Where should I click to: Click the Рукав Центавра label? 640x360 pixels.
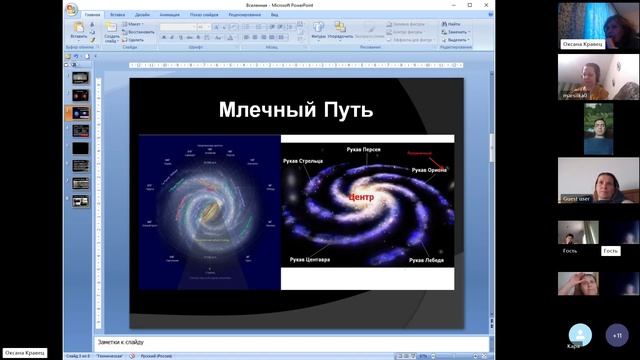click(310, 259)
